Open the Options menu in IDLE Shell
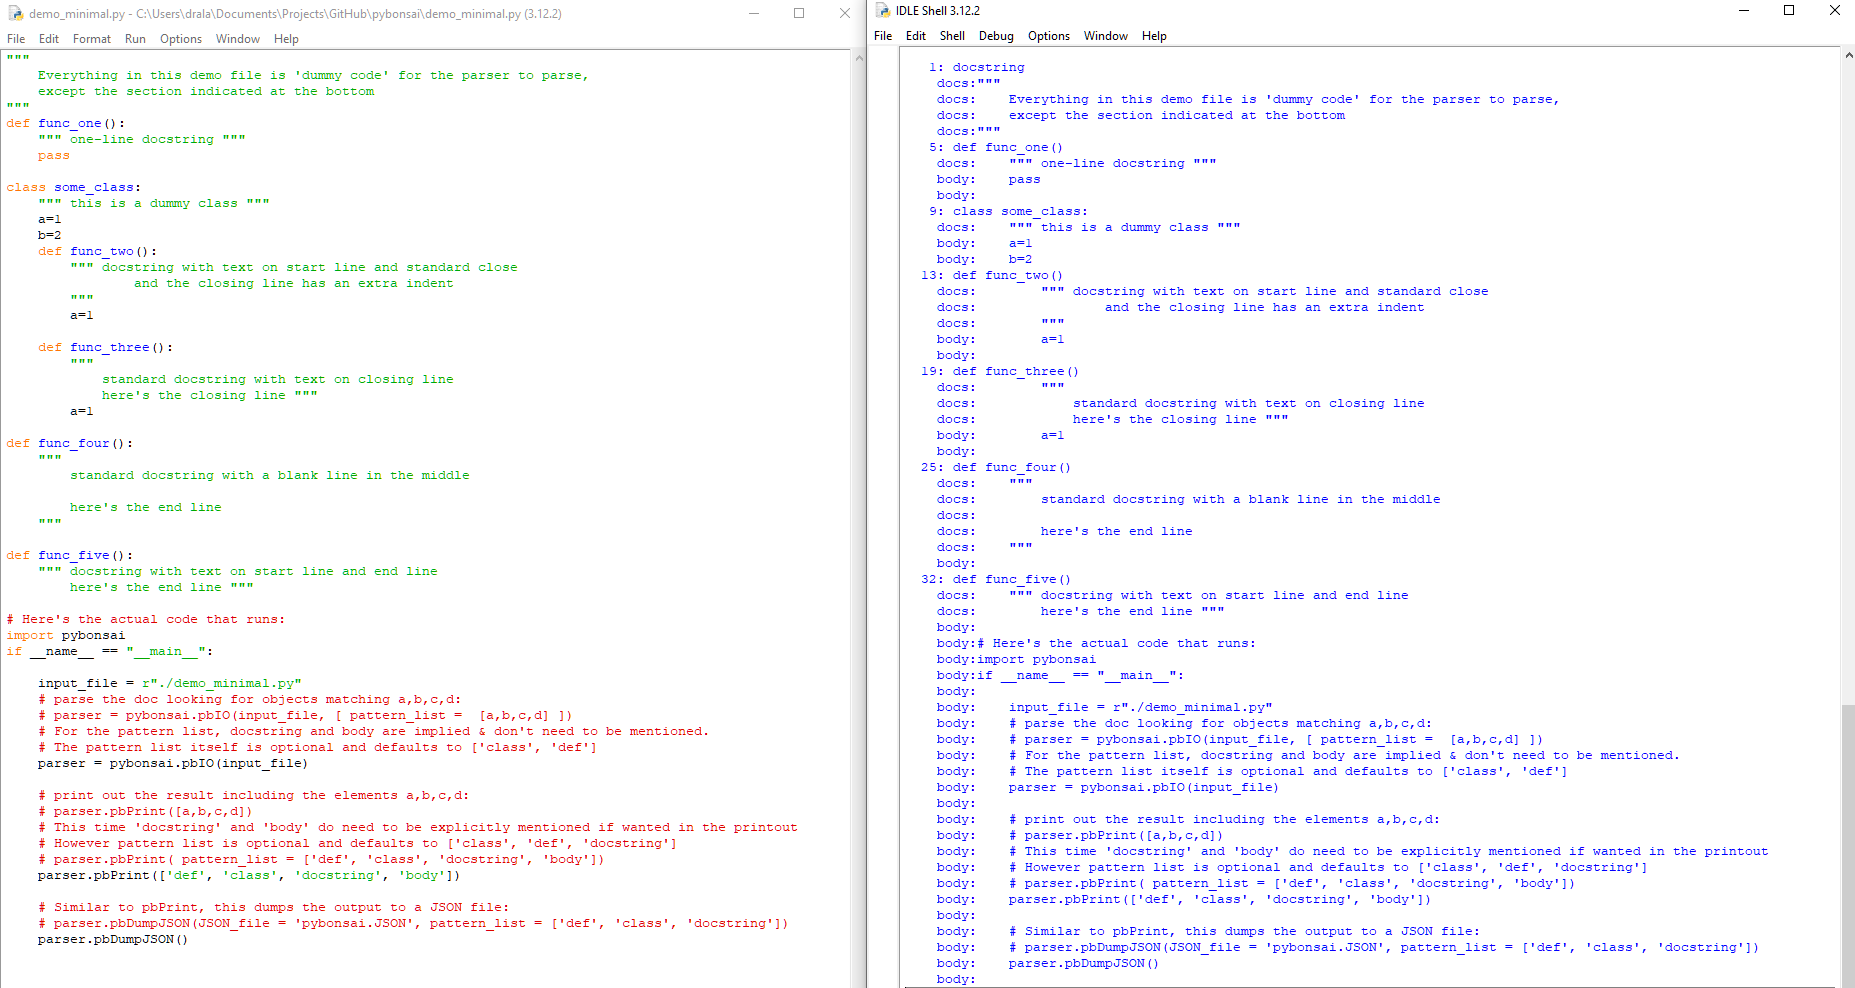1855x988 pixels. [1049, 36]
